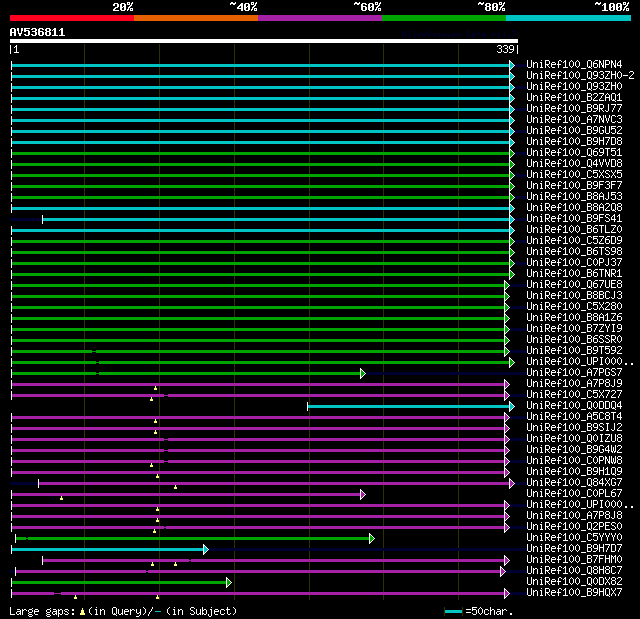The height and width of the screenshot is (619, 640).
Task: Open the UniRef100_B2ZAQ1 hit
Action: click(x=574, y=98)
